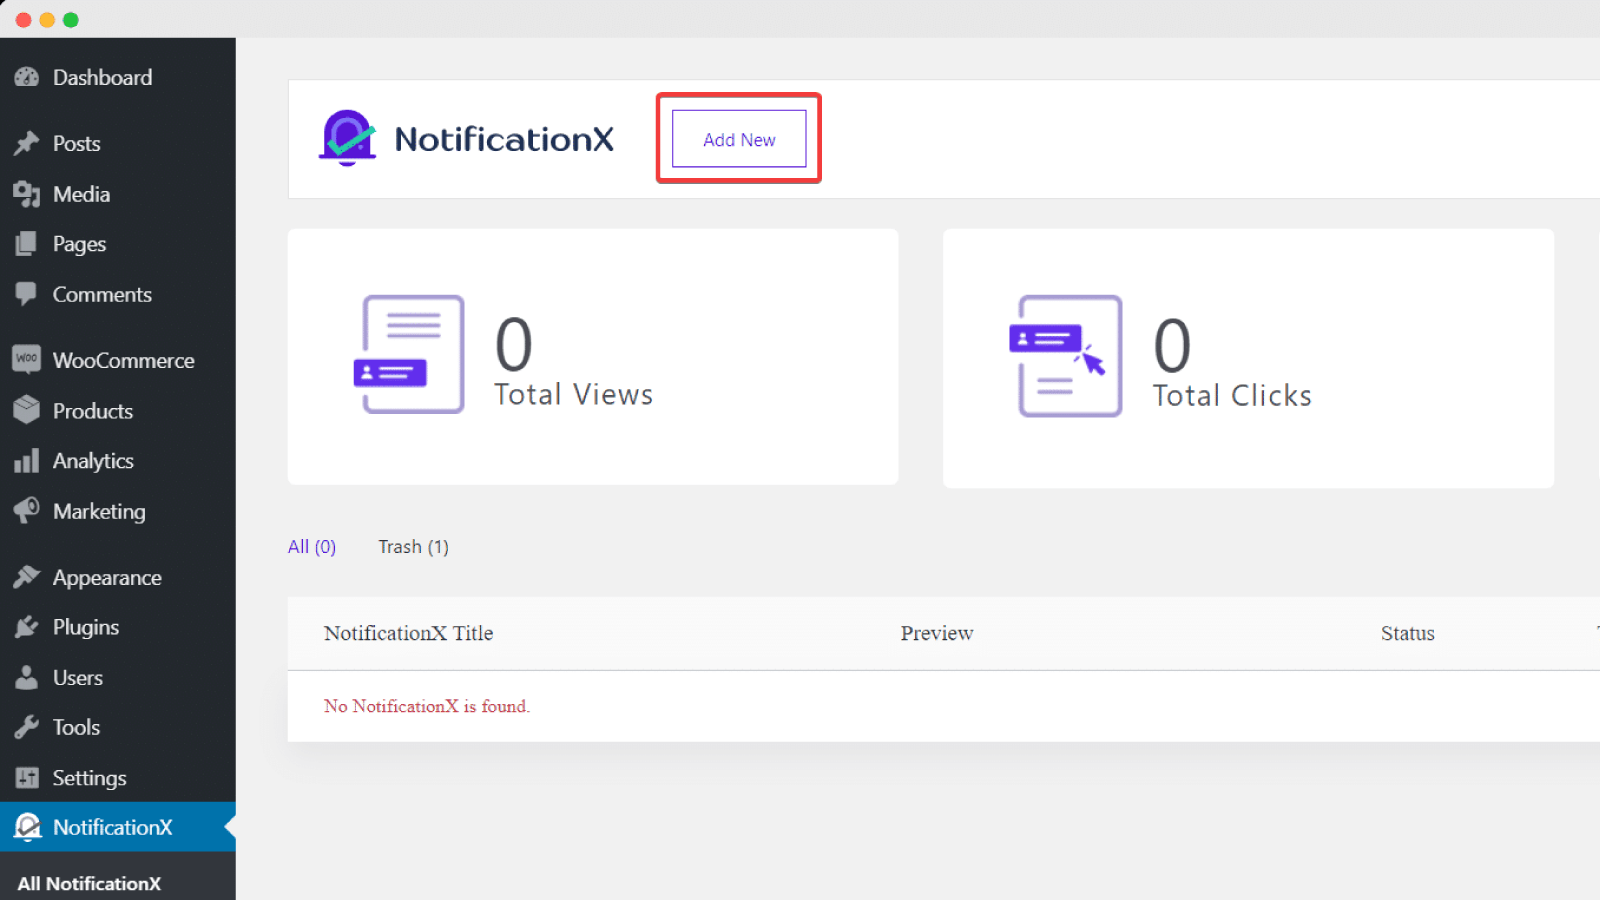Click the NotificationX header title text
The width and height of the screenshot is (1600, 900).
[x=504, y=139]
